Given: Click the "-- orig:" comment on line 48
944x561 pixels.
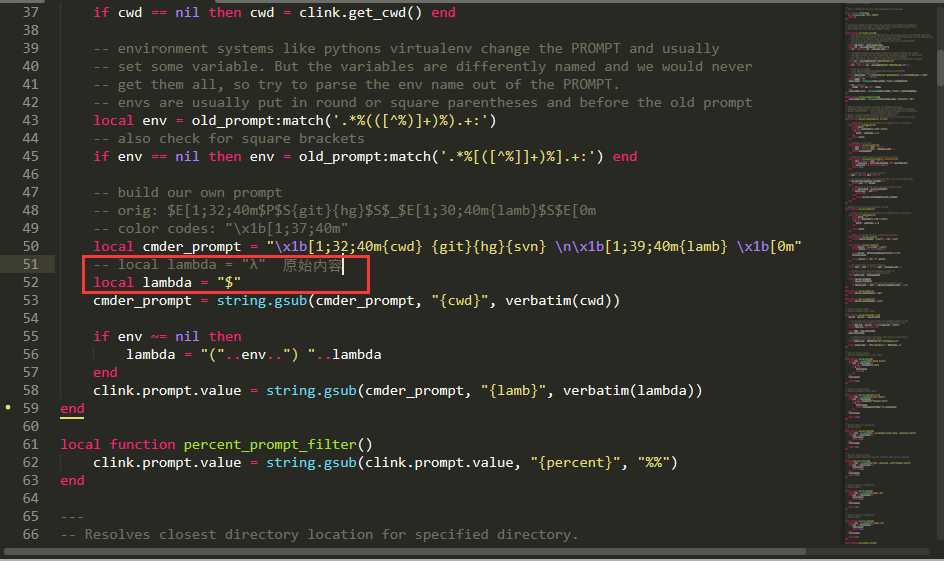Looking at the screenshot, I should (344, 211).
